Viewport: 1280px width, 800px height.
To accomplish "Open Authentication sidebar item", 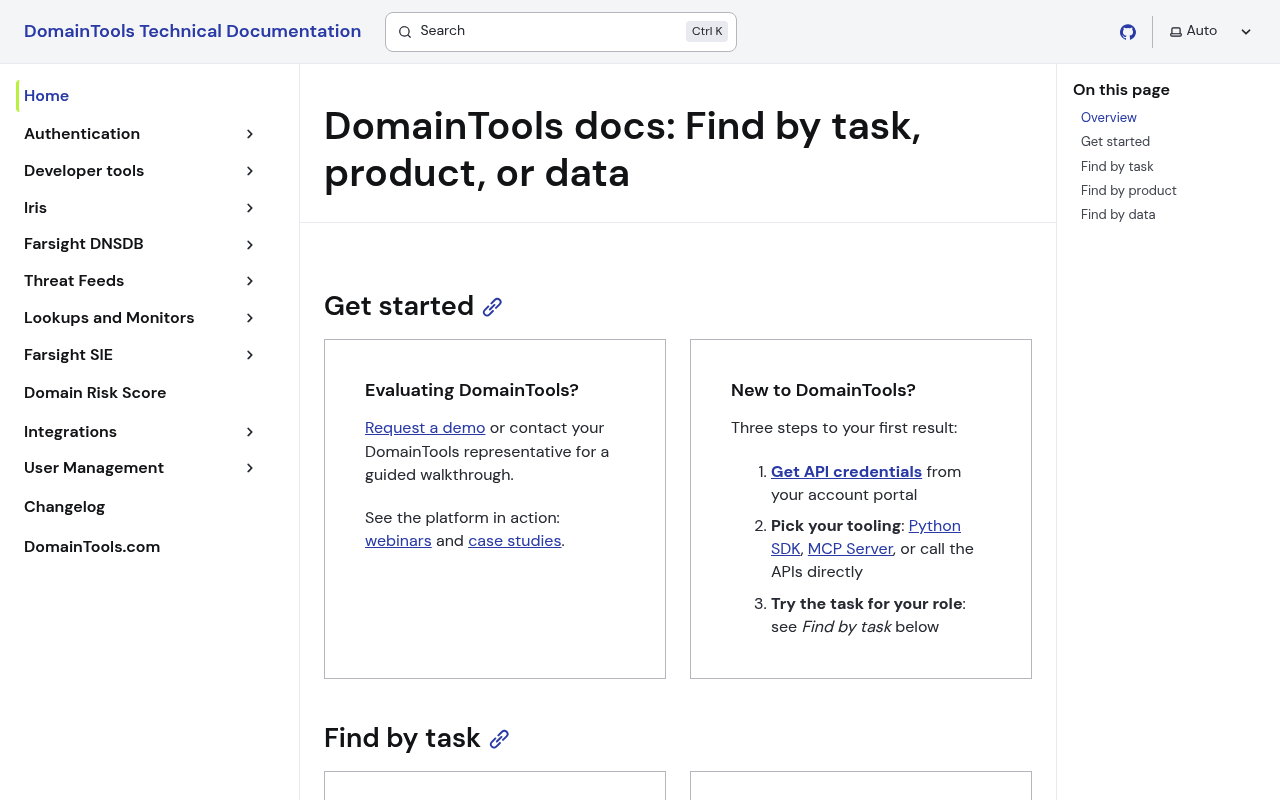I will pos(82,134).
